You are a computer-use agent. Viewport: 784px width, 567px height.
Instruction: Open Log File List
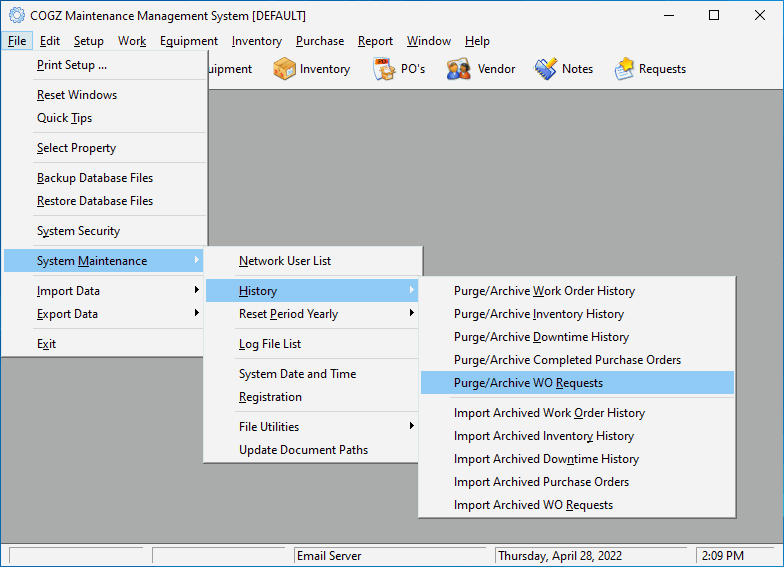point(312,344)
